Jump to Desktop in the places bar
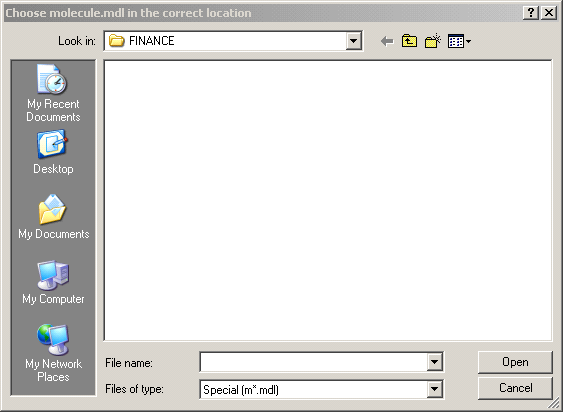Viewport: 563px width, 412px height. click(53, 153)
